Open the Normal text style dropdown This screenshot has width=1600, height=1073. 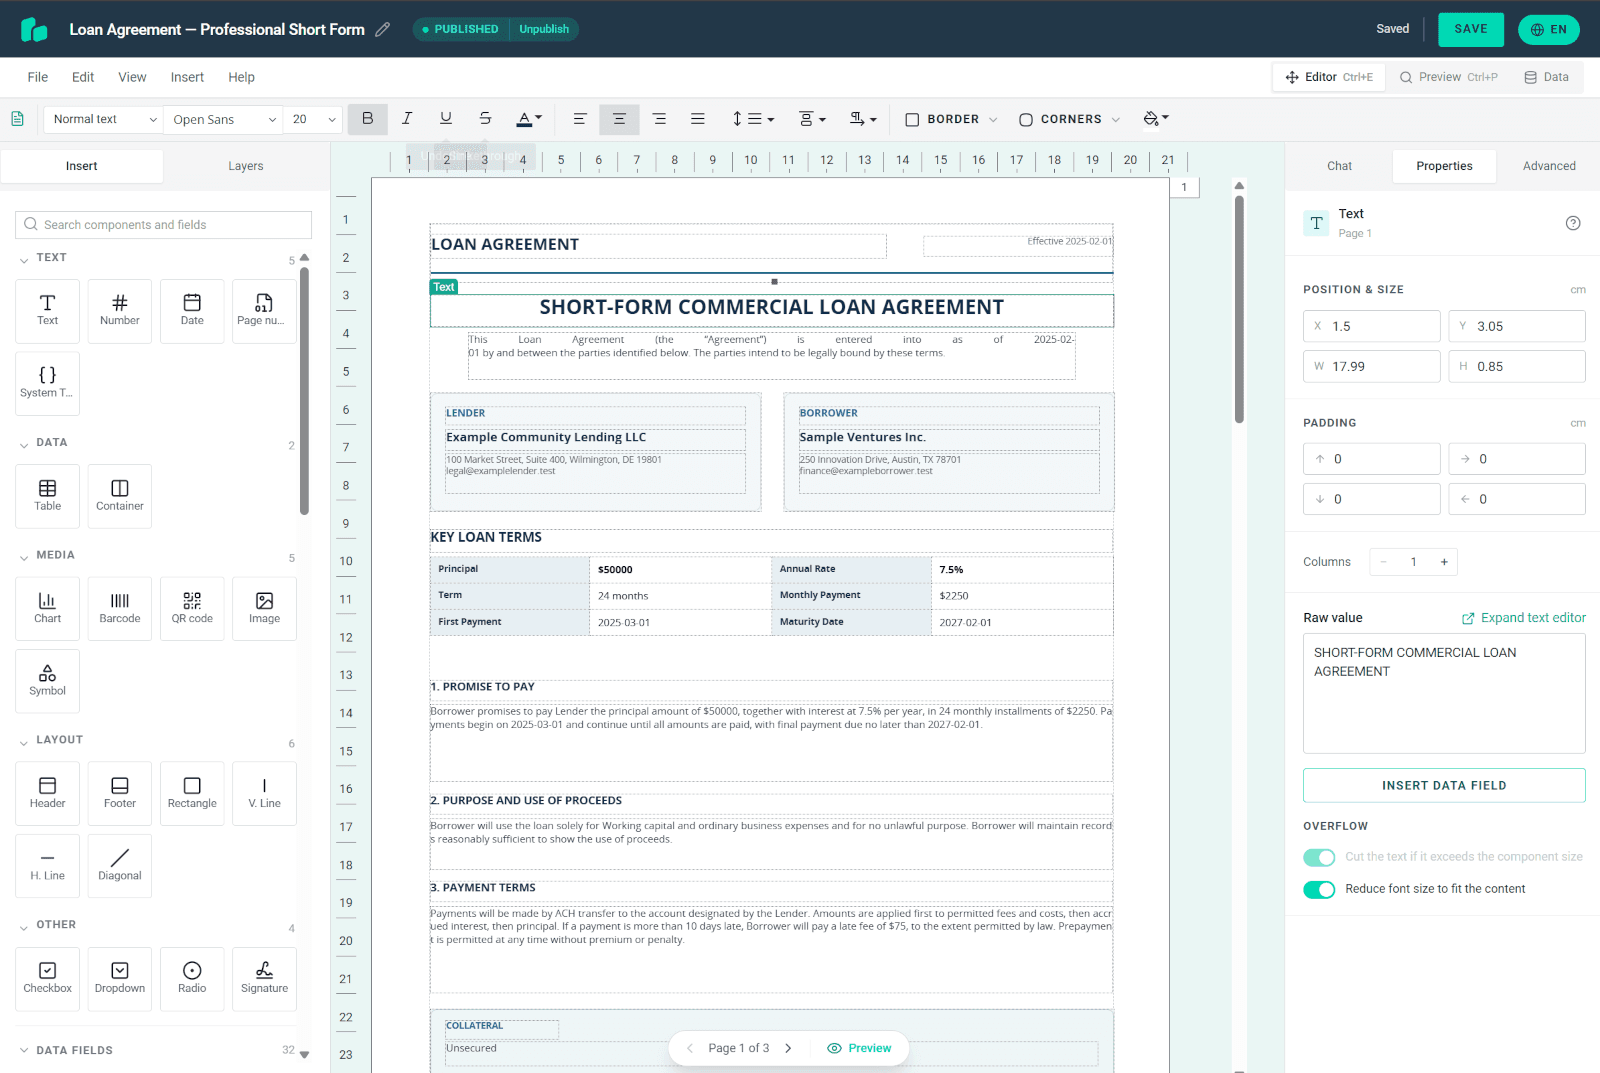point(103,119)
